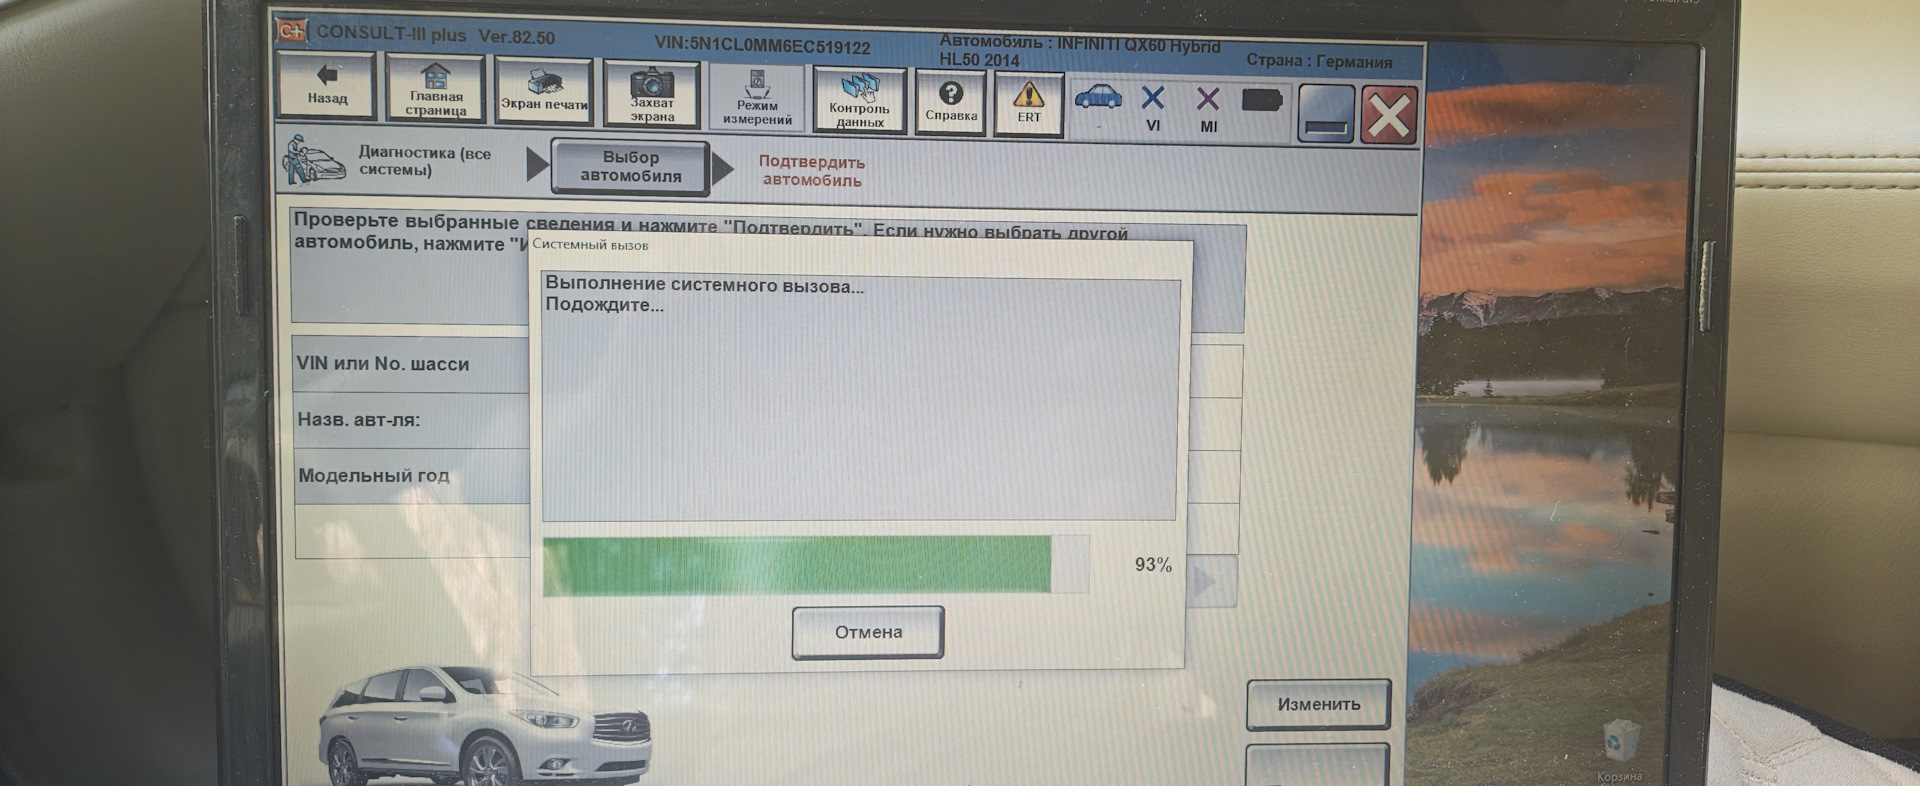The height and width of the screenshot is (786, 1920).
Task: Close CONSULT-III plus with red X
Action: click(1389, 116)
